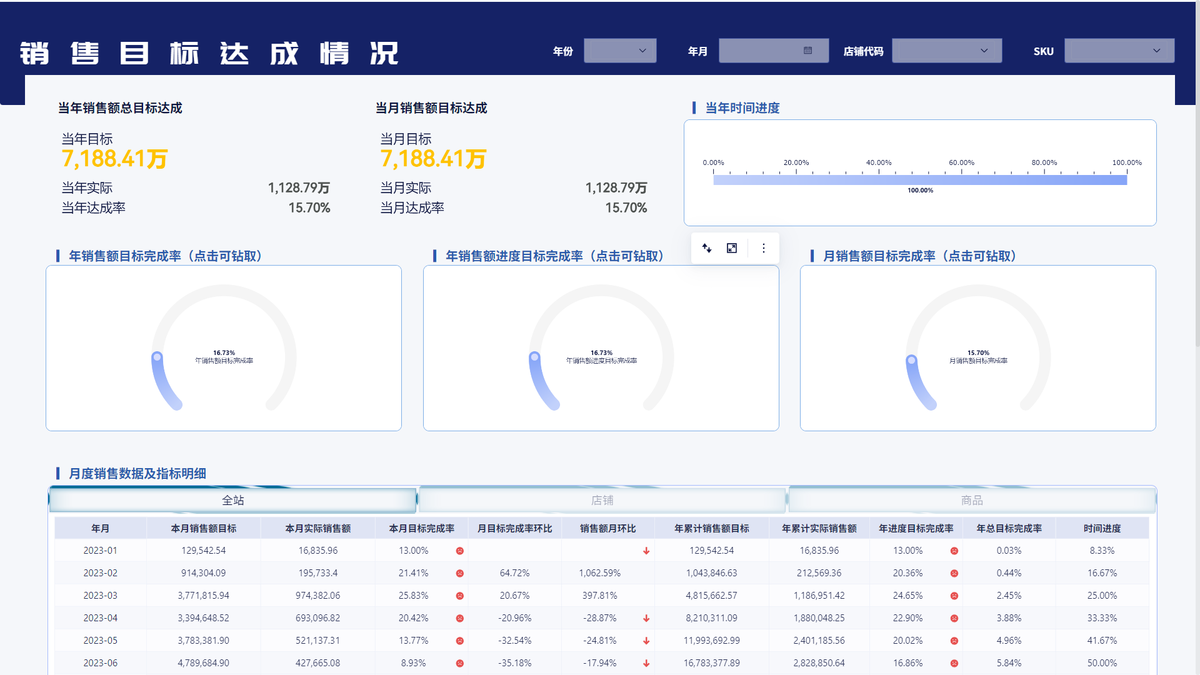Click the 当月目标 value 7,188.41万
1200x675 pixels.
point(433,159)
